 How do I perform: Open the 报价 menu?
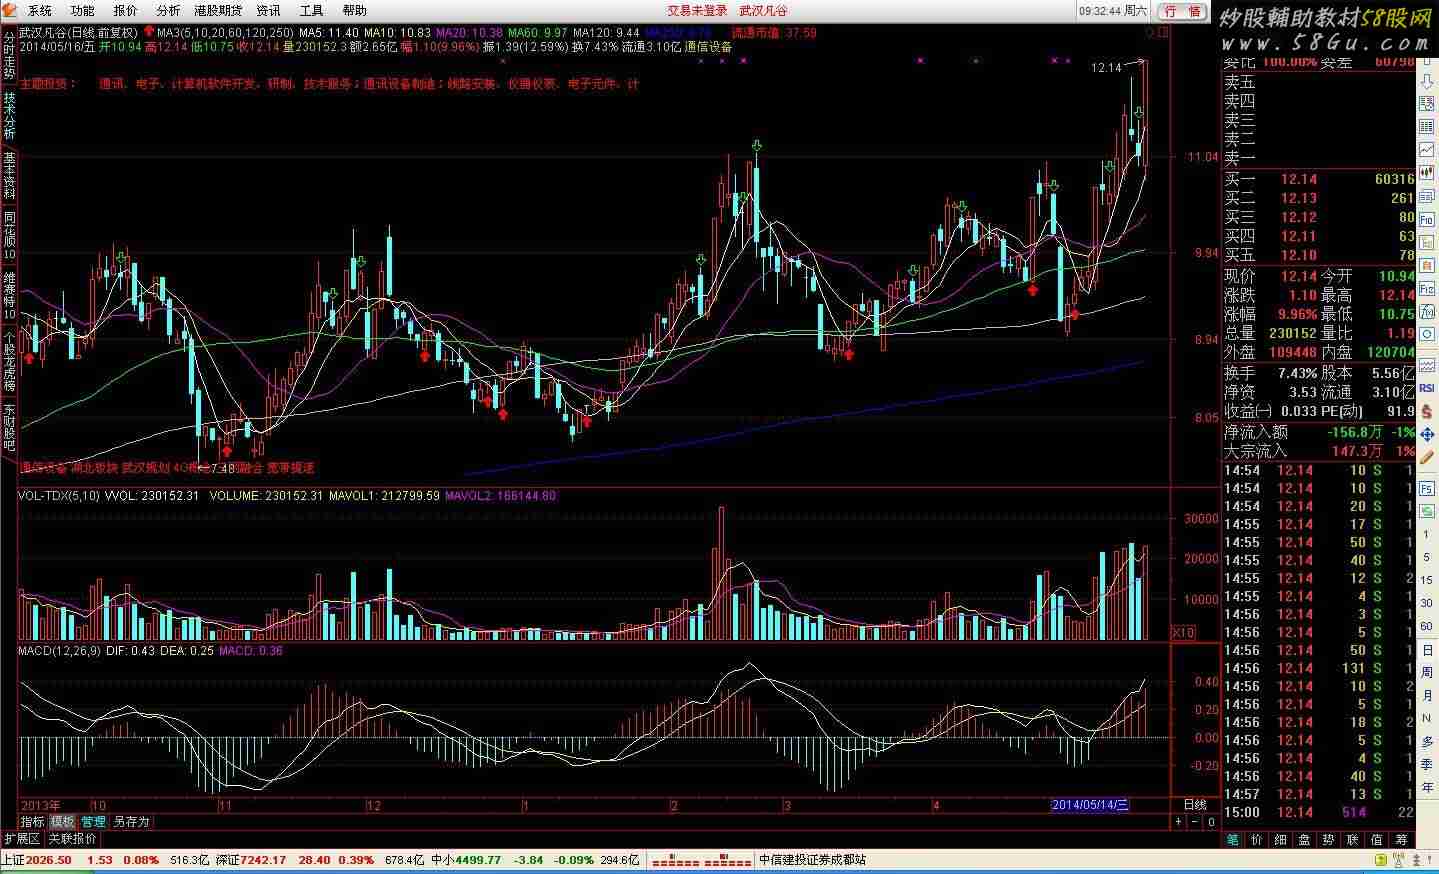coord(125,10)
